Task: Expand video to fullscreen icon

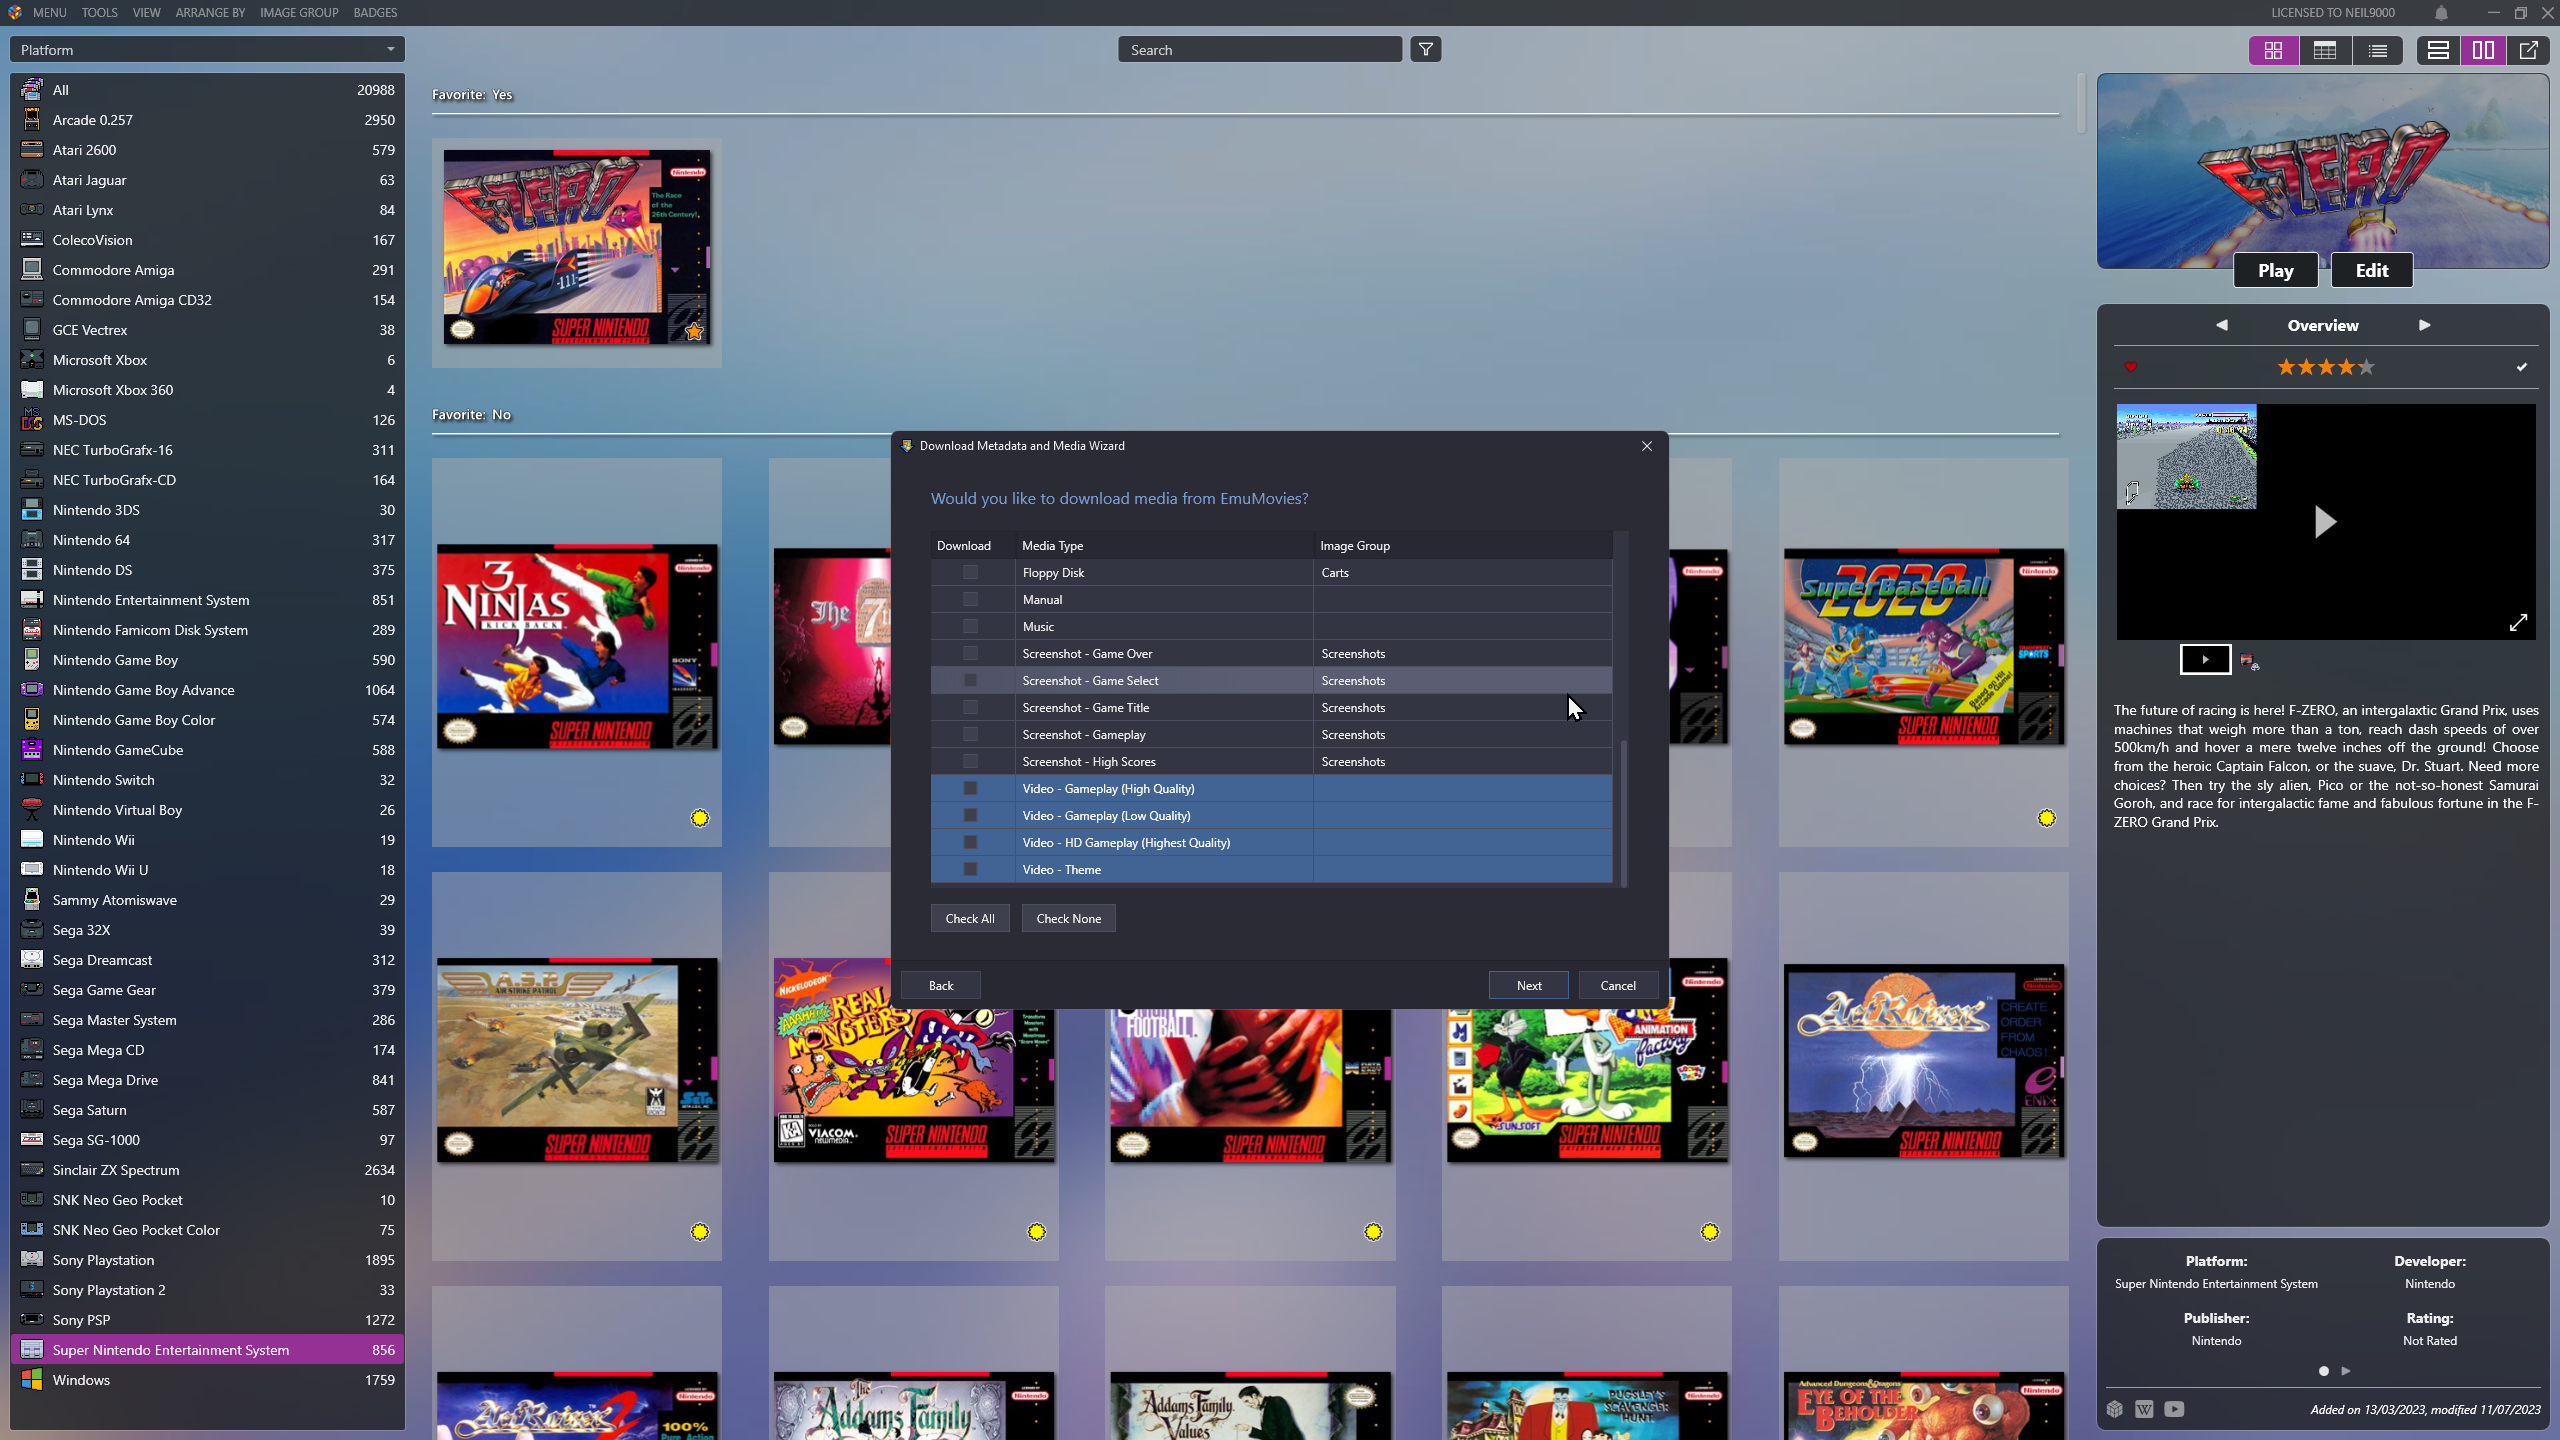Action: [x=2518, y=623]
